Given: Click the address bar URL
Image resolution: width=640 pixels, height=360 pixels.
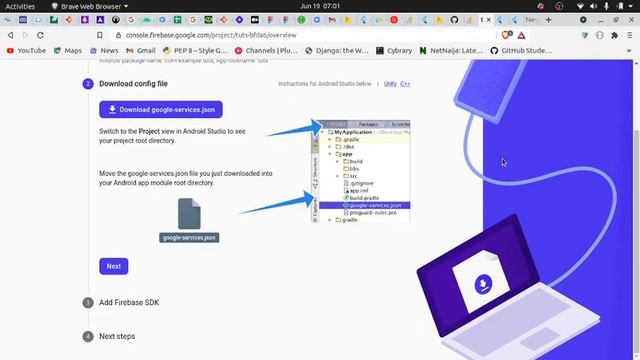Looking at the screenshot, I should (x=211, y=35).
